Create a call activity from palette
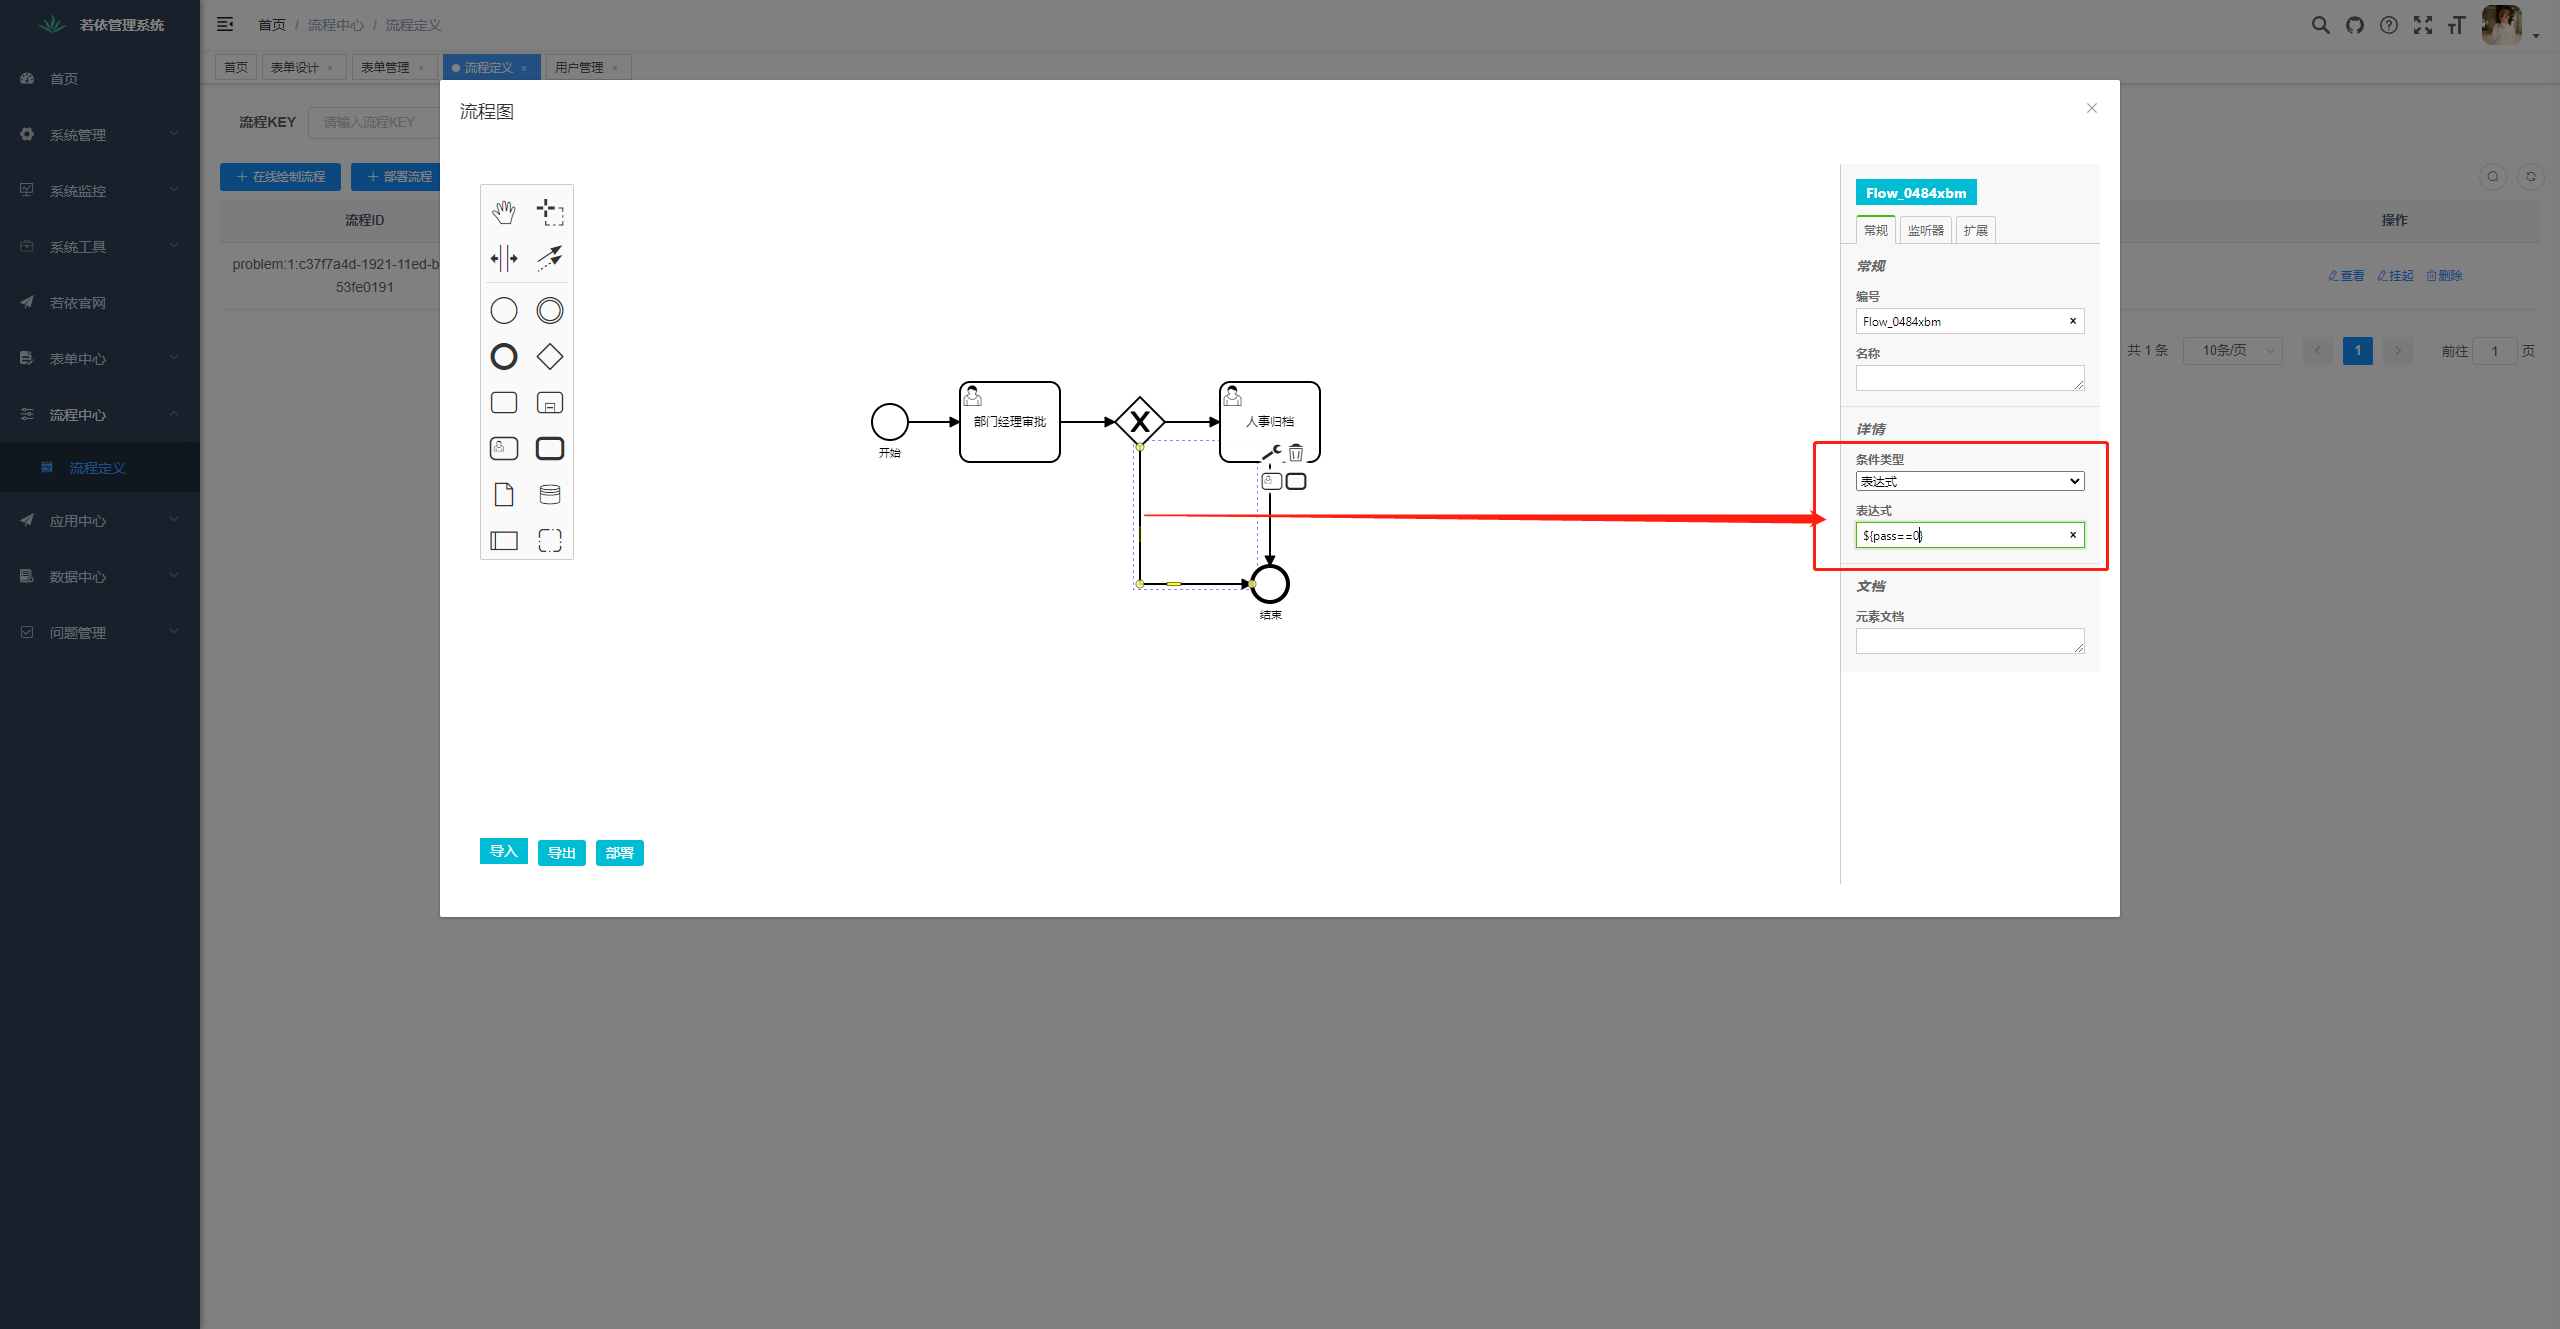Viewport: 2560px width, 1329px height. pos(550,449)
